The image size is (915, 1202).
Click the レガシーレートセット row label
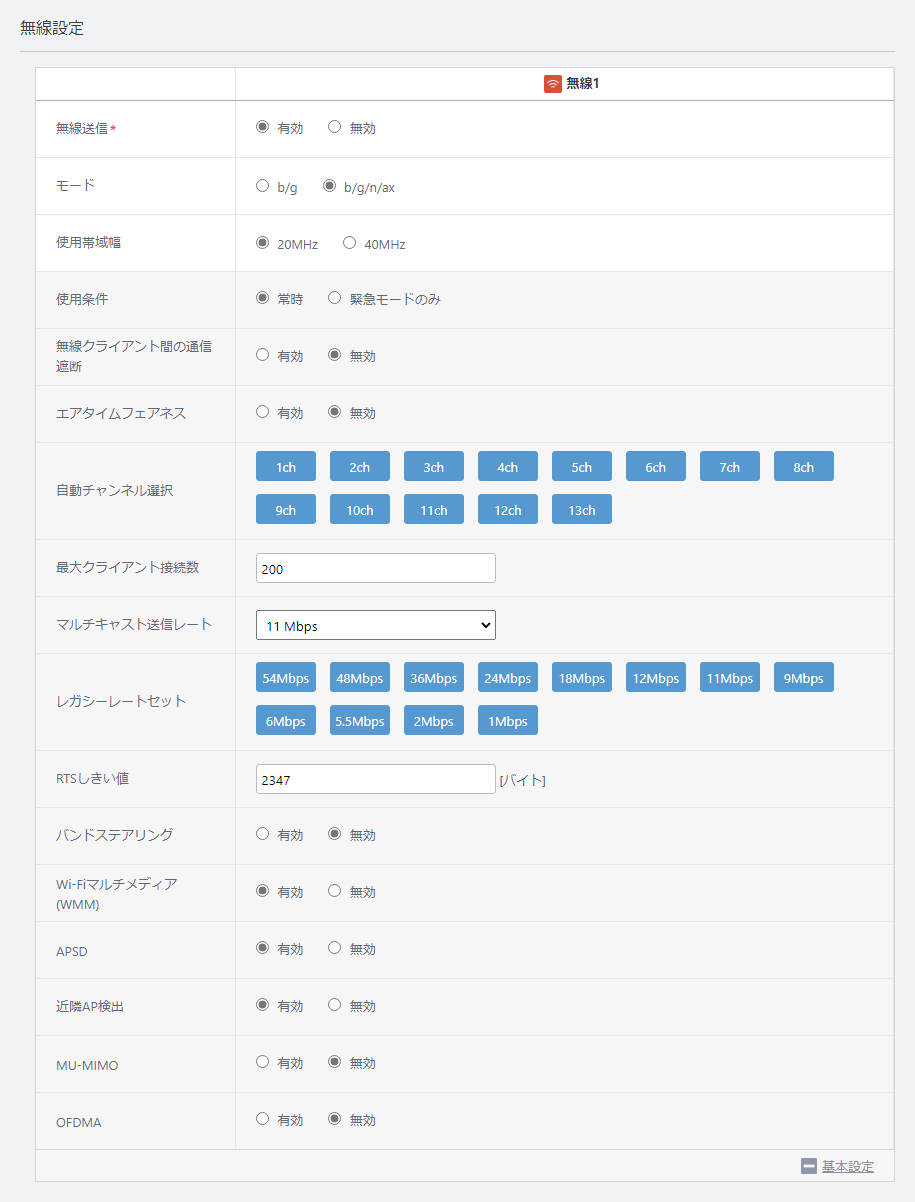[x=121, y=701]
